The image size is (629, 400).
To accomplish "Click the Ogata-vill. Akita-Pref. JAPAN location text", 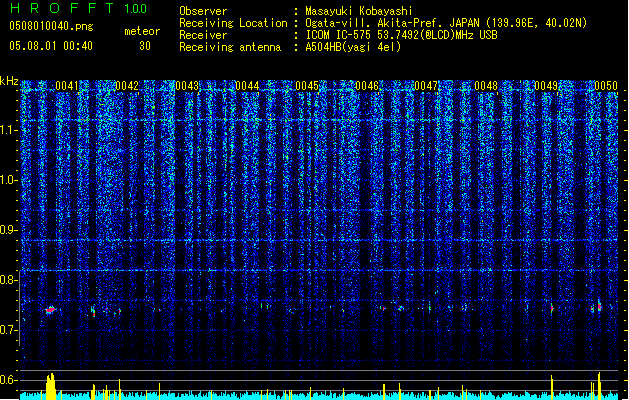I will point(446,23).
